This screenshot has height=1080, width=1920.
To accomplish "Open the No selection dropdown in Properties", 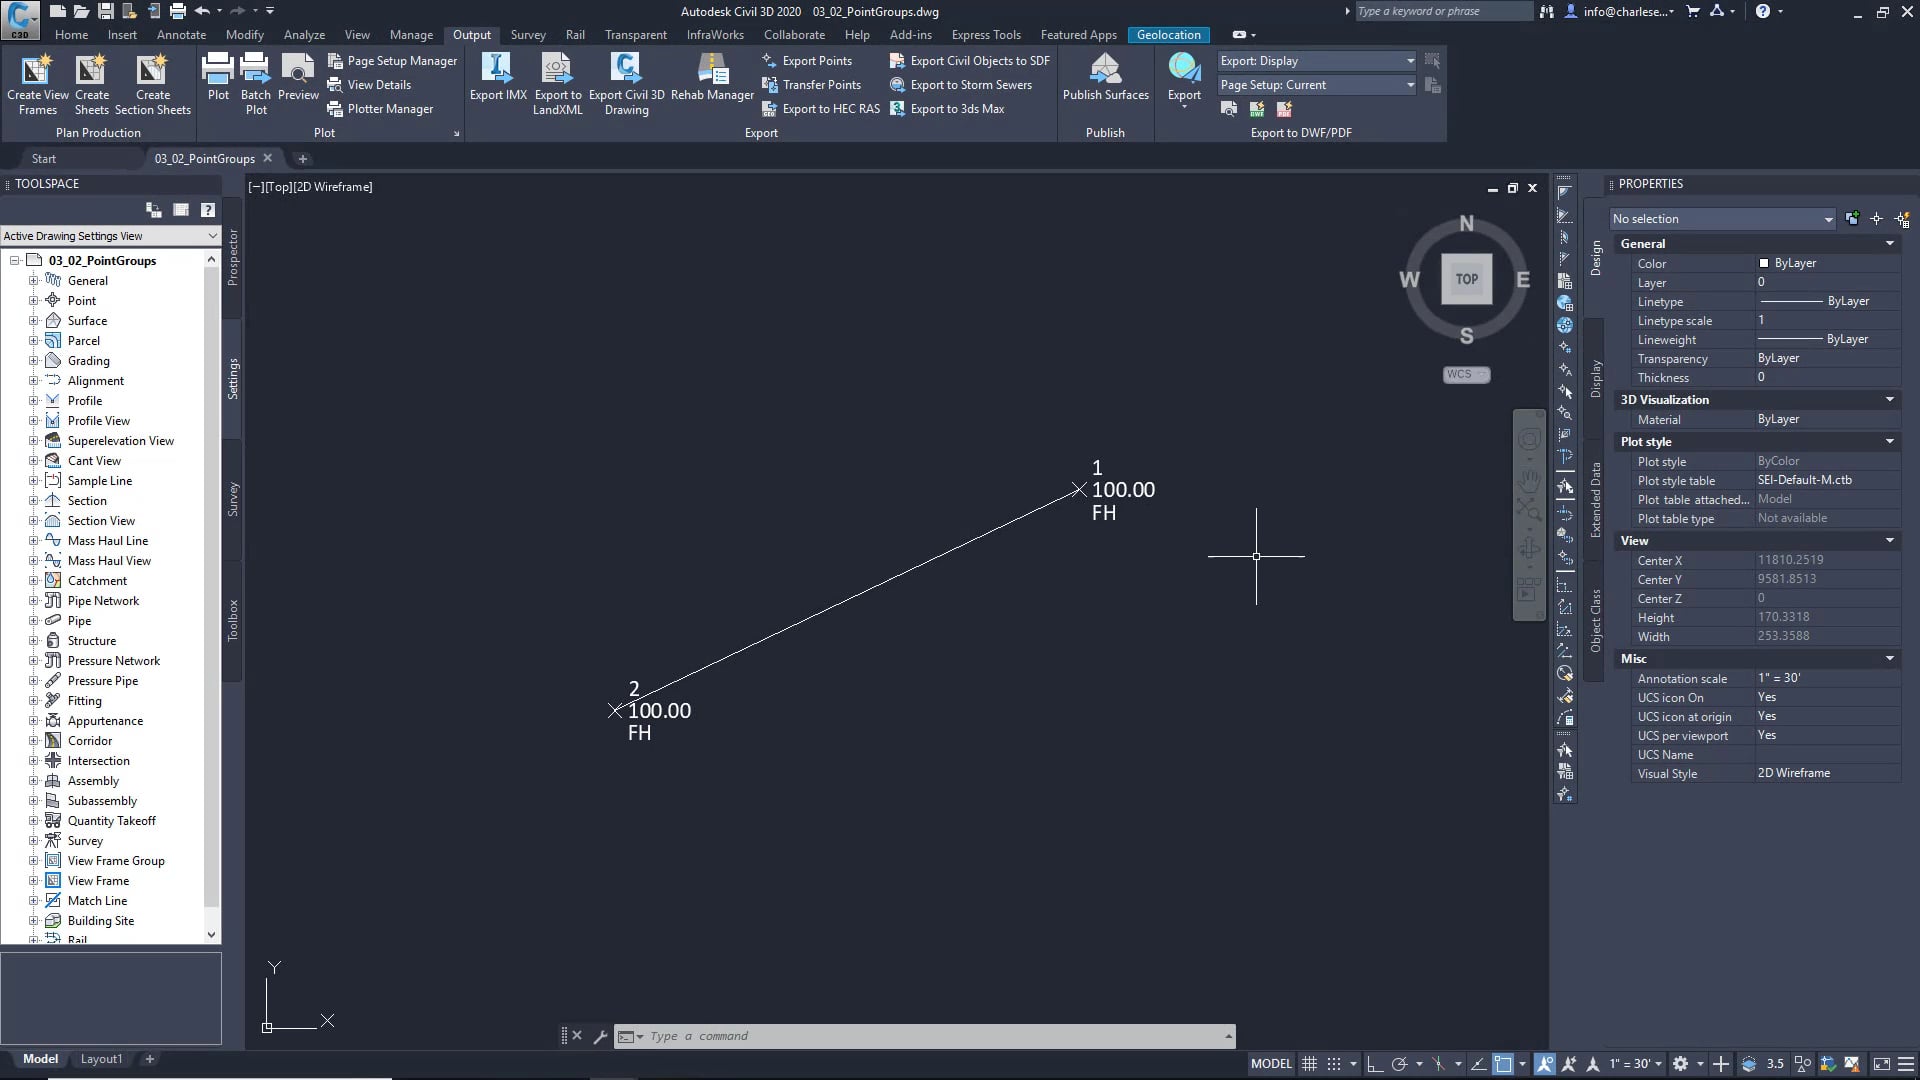I will (x=1721, y=218).
